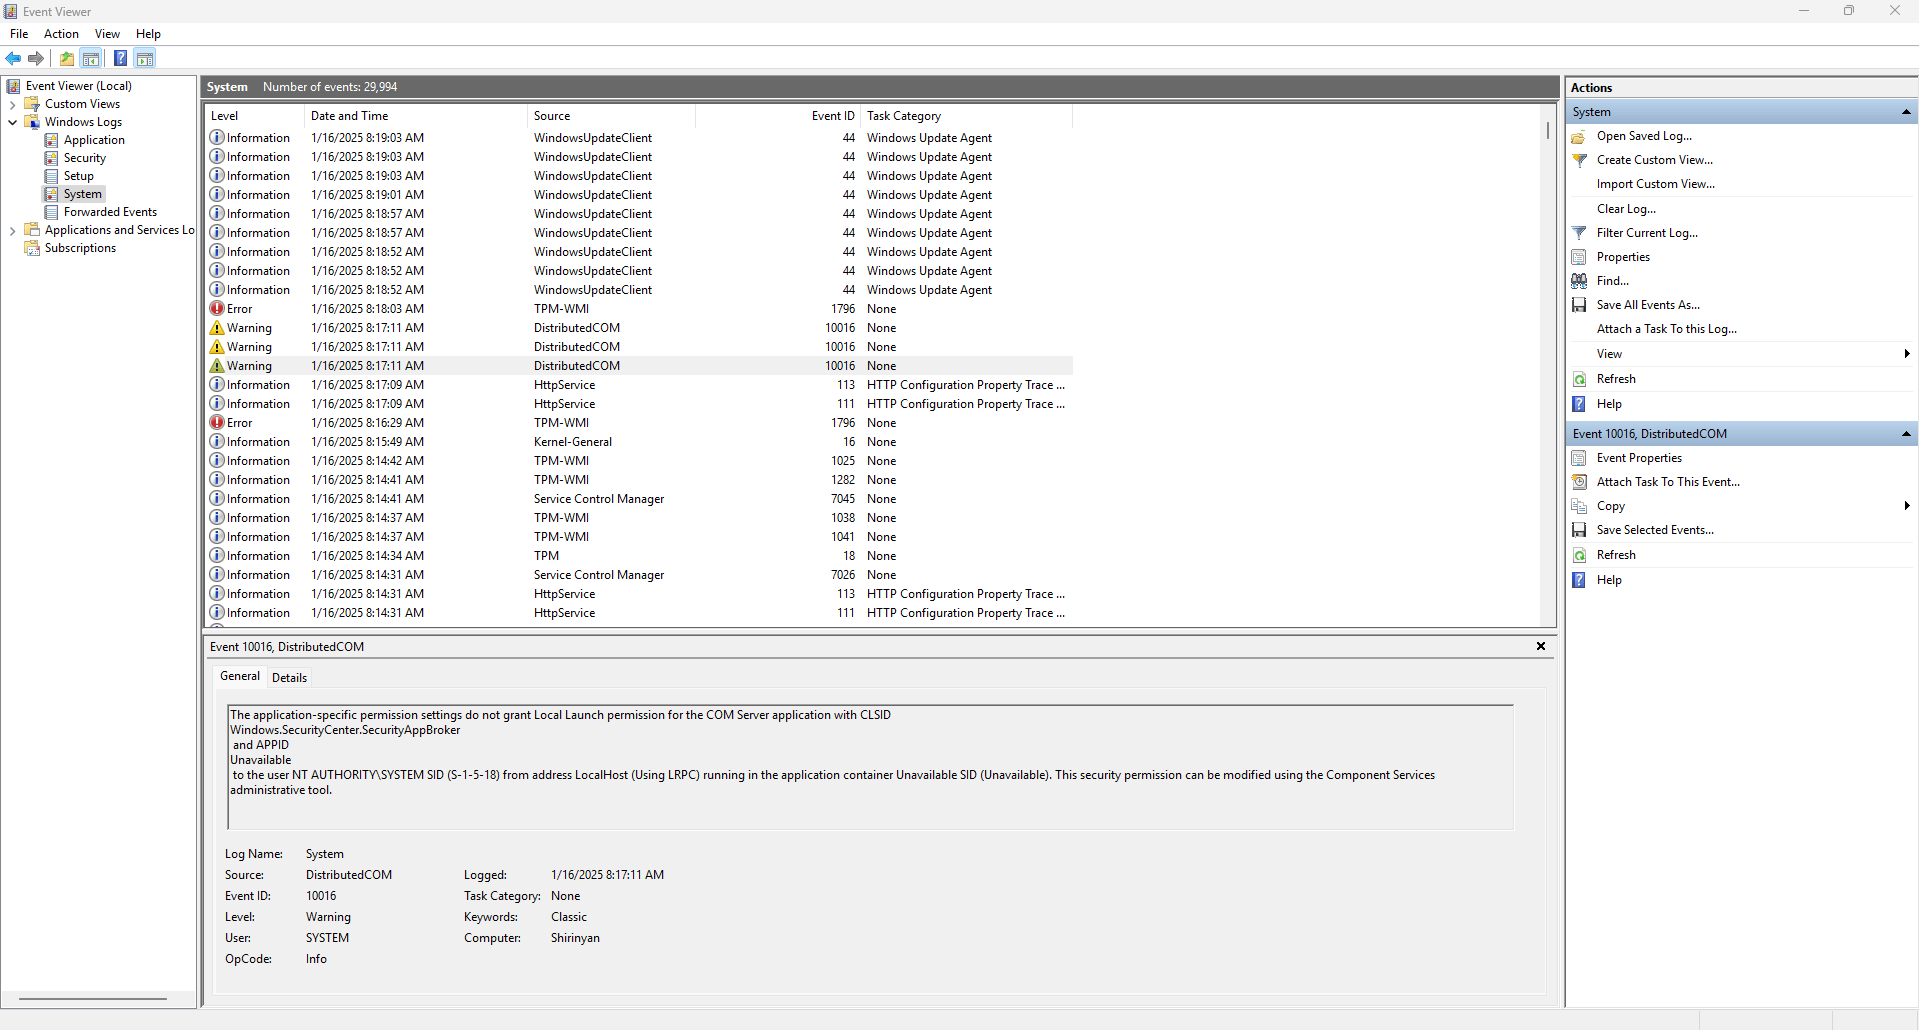Click the Filter Current Log funnel icon
Viewport: 1919px width, 1030px height.
click(1579, 234)
